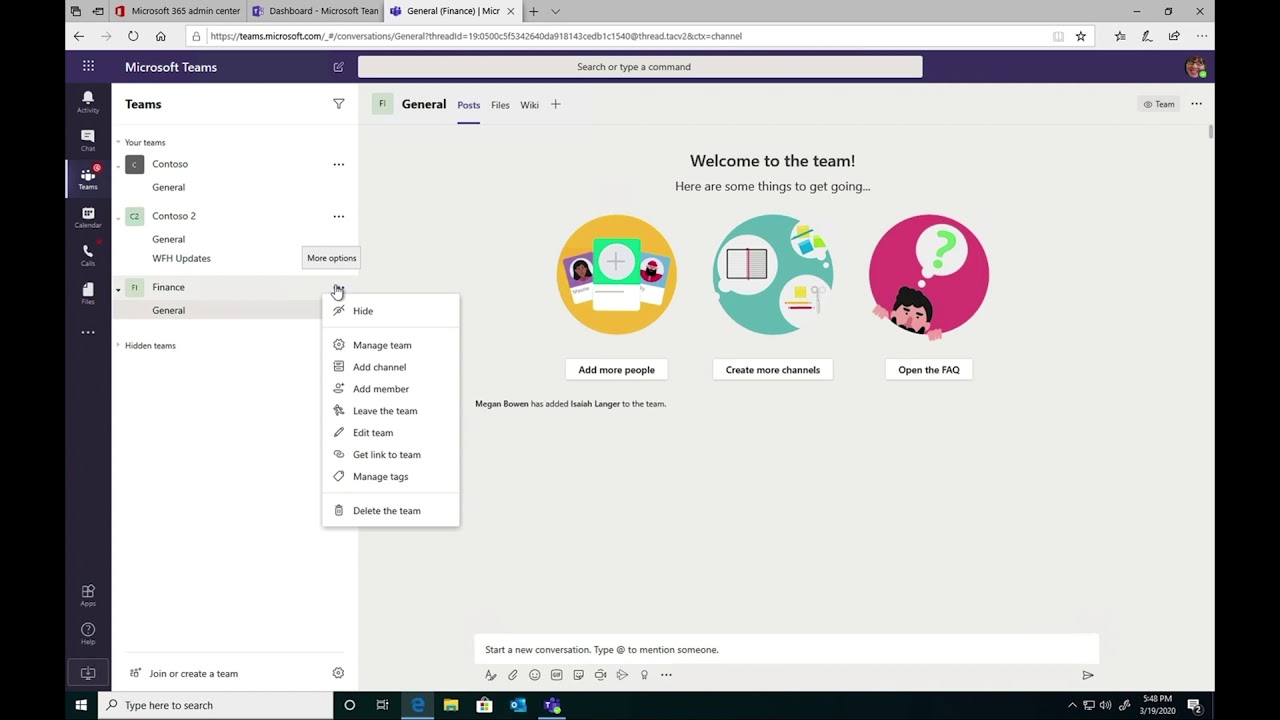This screenshot has height=720, width=1280.
Task: Open more options for Contoso 2 team
Action: tap(338, 216)
